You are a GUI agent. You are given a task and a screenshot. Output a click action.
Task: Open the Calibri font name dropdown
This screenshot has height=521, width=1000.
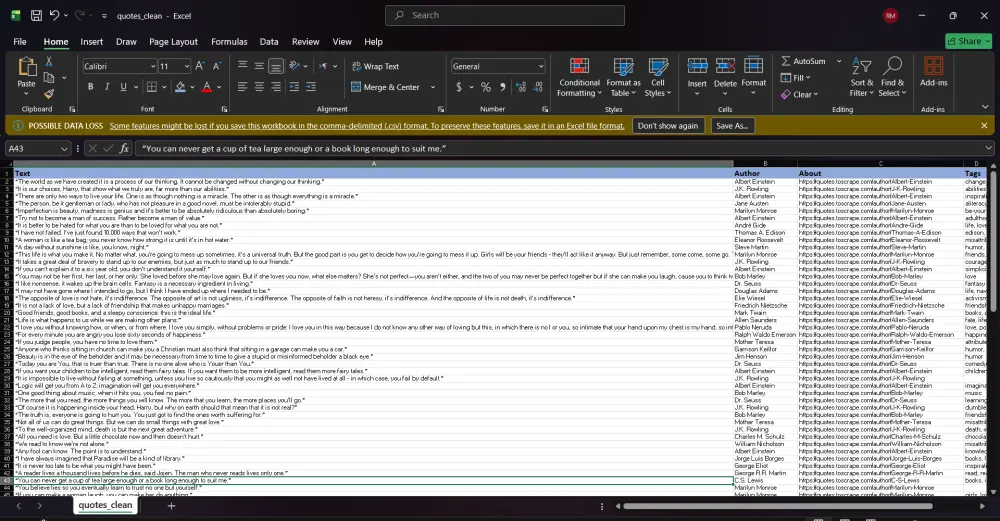click(152, 66)
